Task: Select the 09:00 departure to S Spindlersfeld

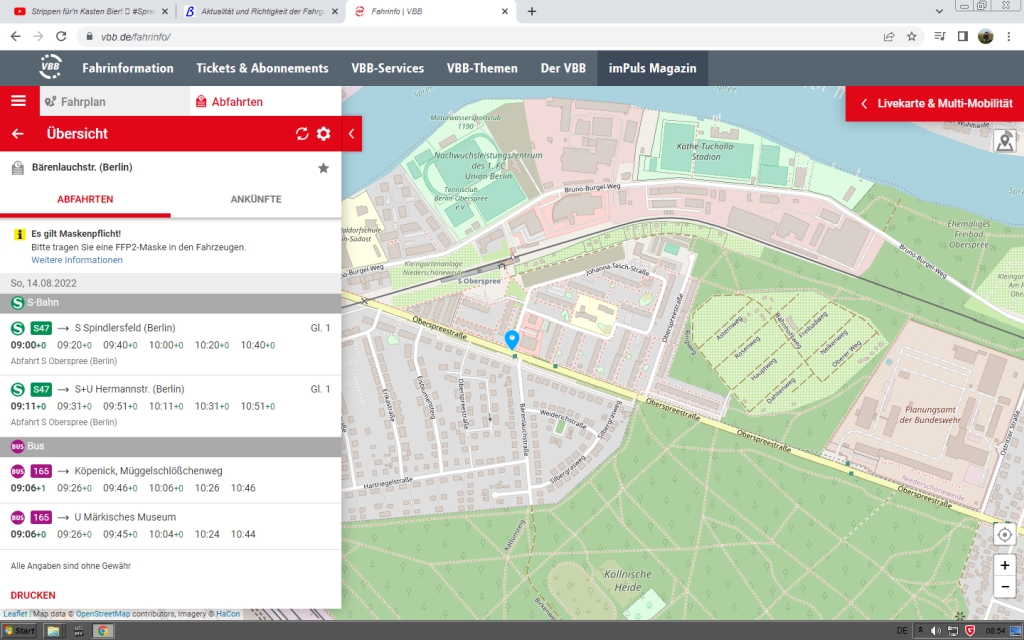Action: 28,345
